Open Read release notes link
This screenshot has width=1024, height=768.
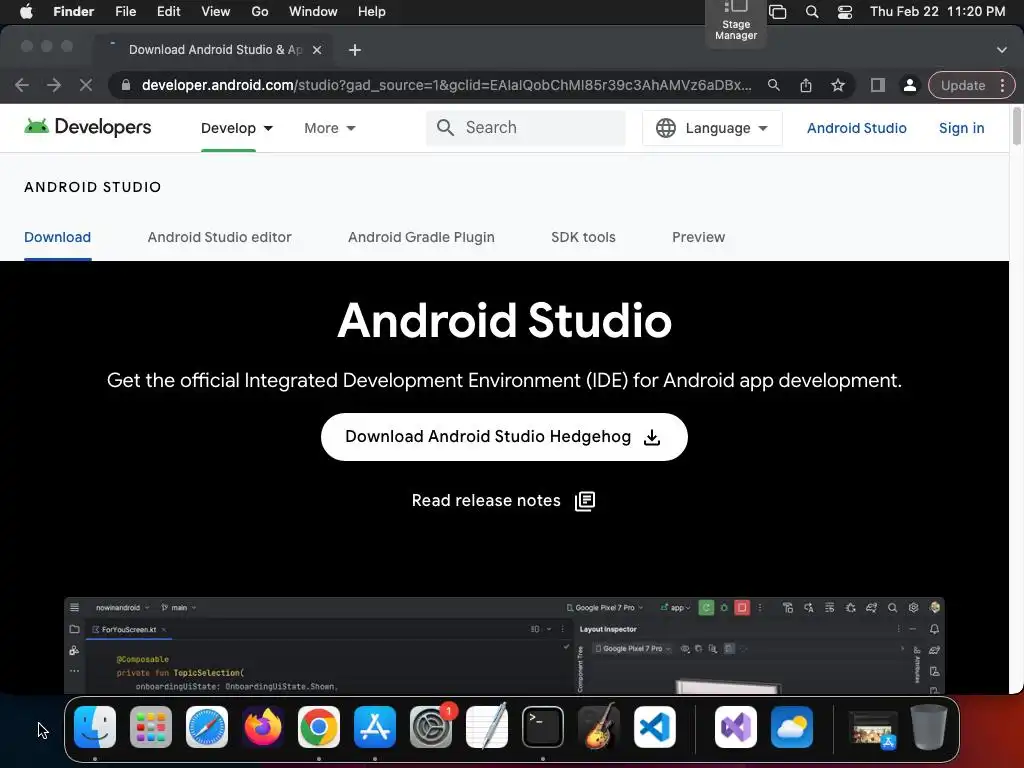[x=503, y=501]
